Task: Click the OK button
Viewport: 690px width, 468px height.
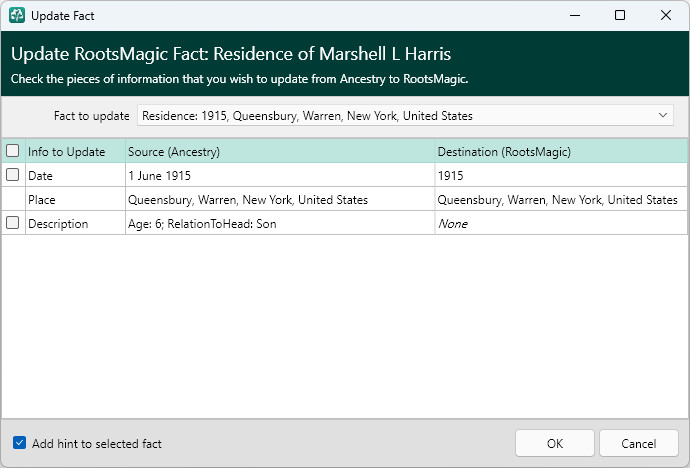Action: [x=554, y=443]
